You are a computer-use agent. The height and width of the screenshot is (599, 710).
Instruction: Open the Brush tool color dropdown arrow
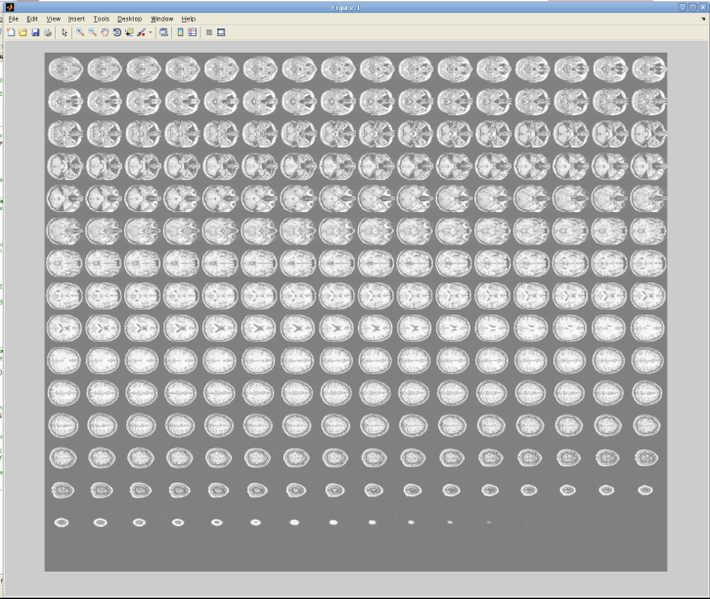[150, 32]
